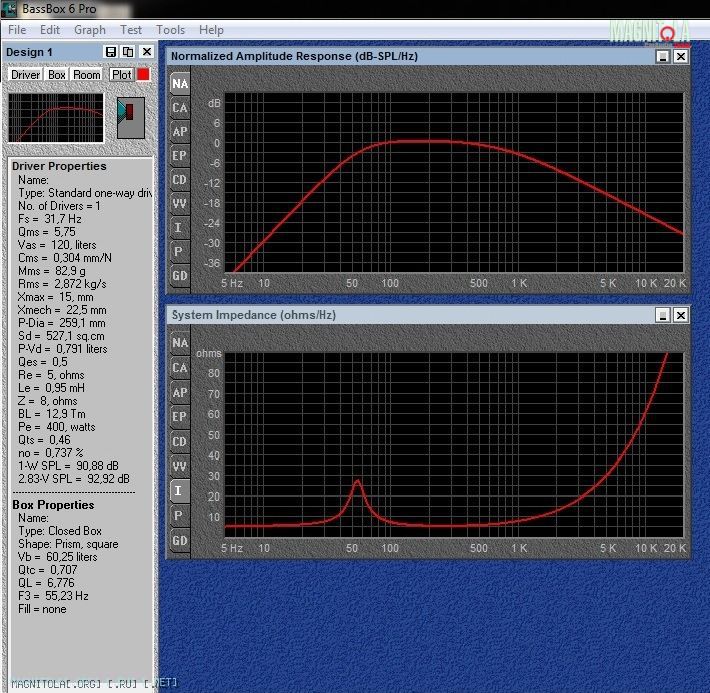This screenshot has height=693, width=710.
Task: Click the Driver Properties heading
Action: [59, 166]
